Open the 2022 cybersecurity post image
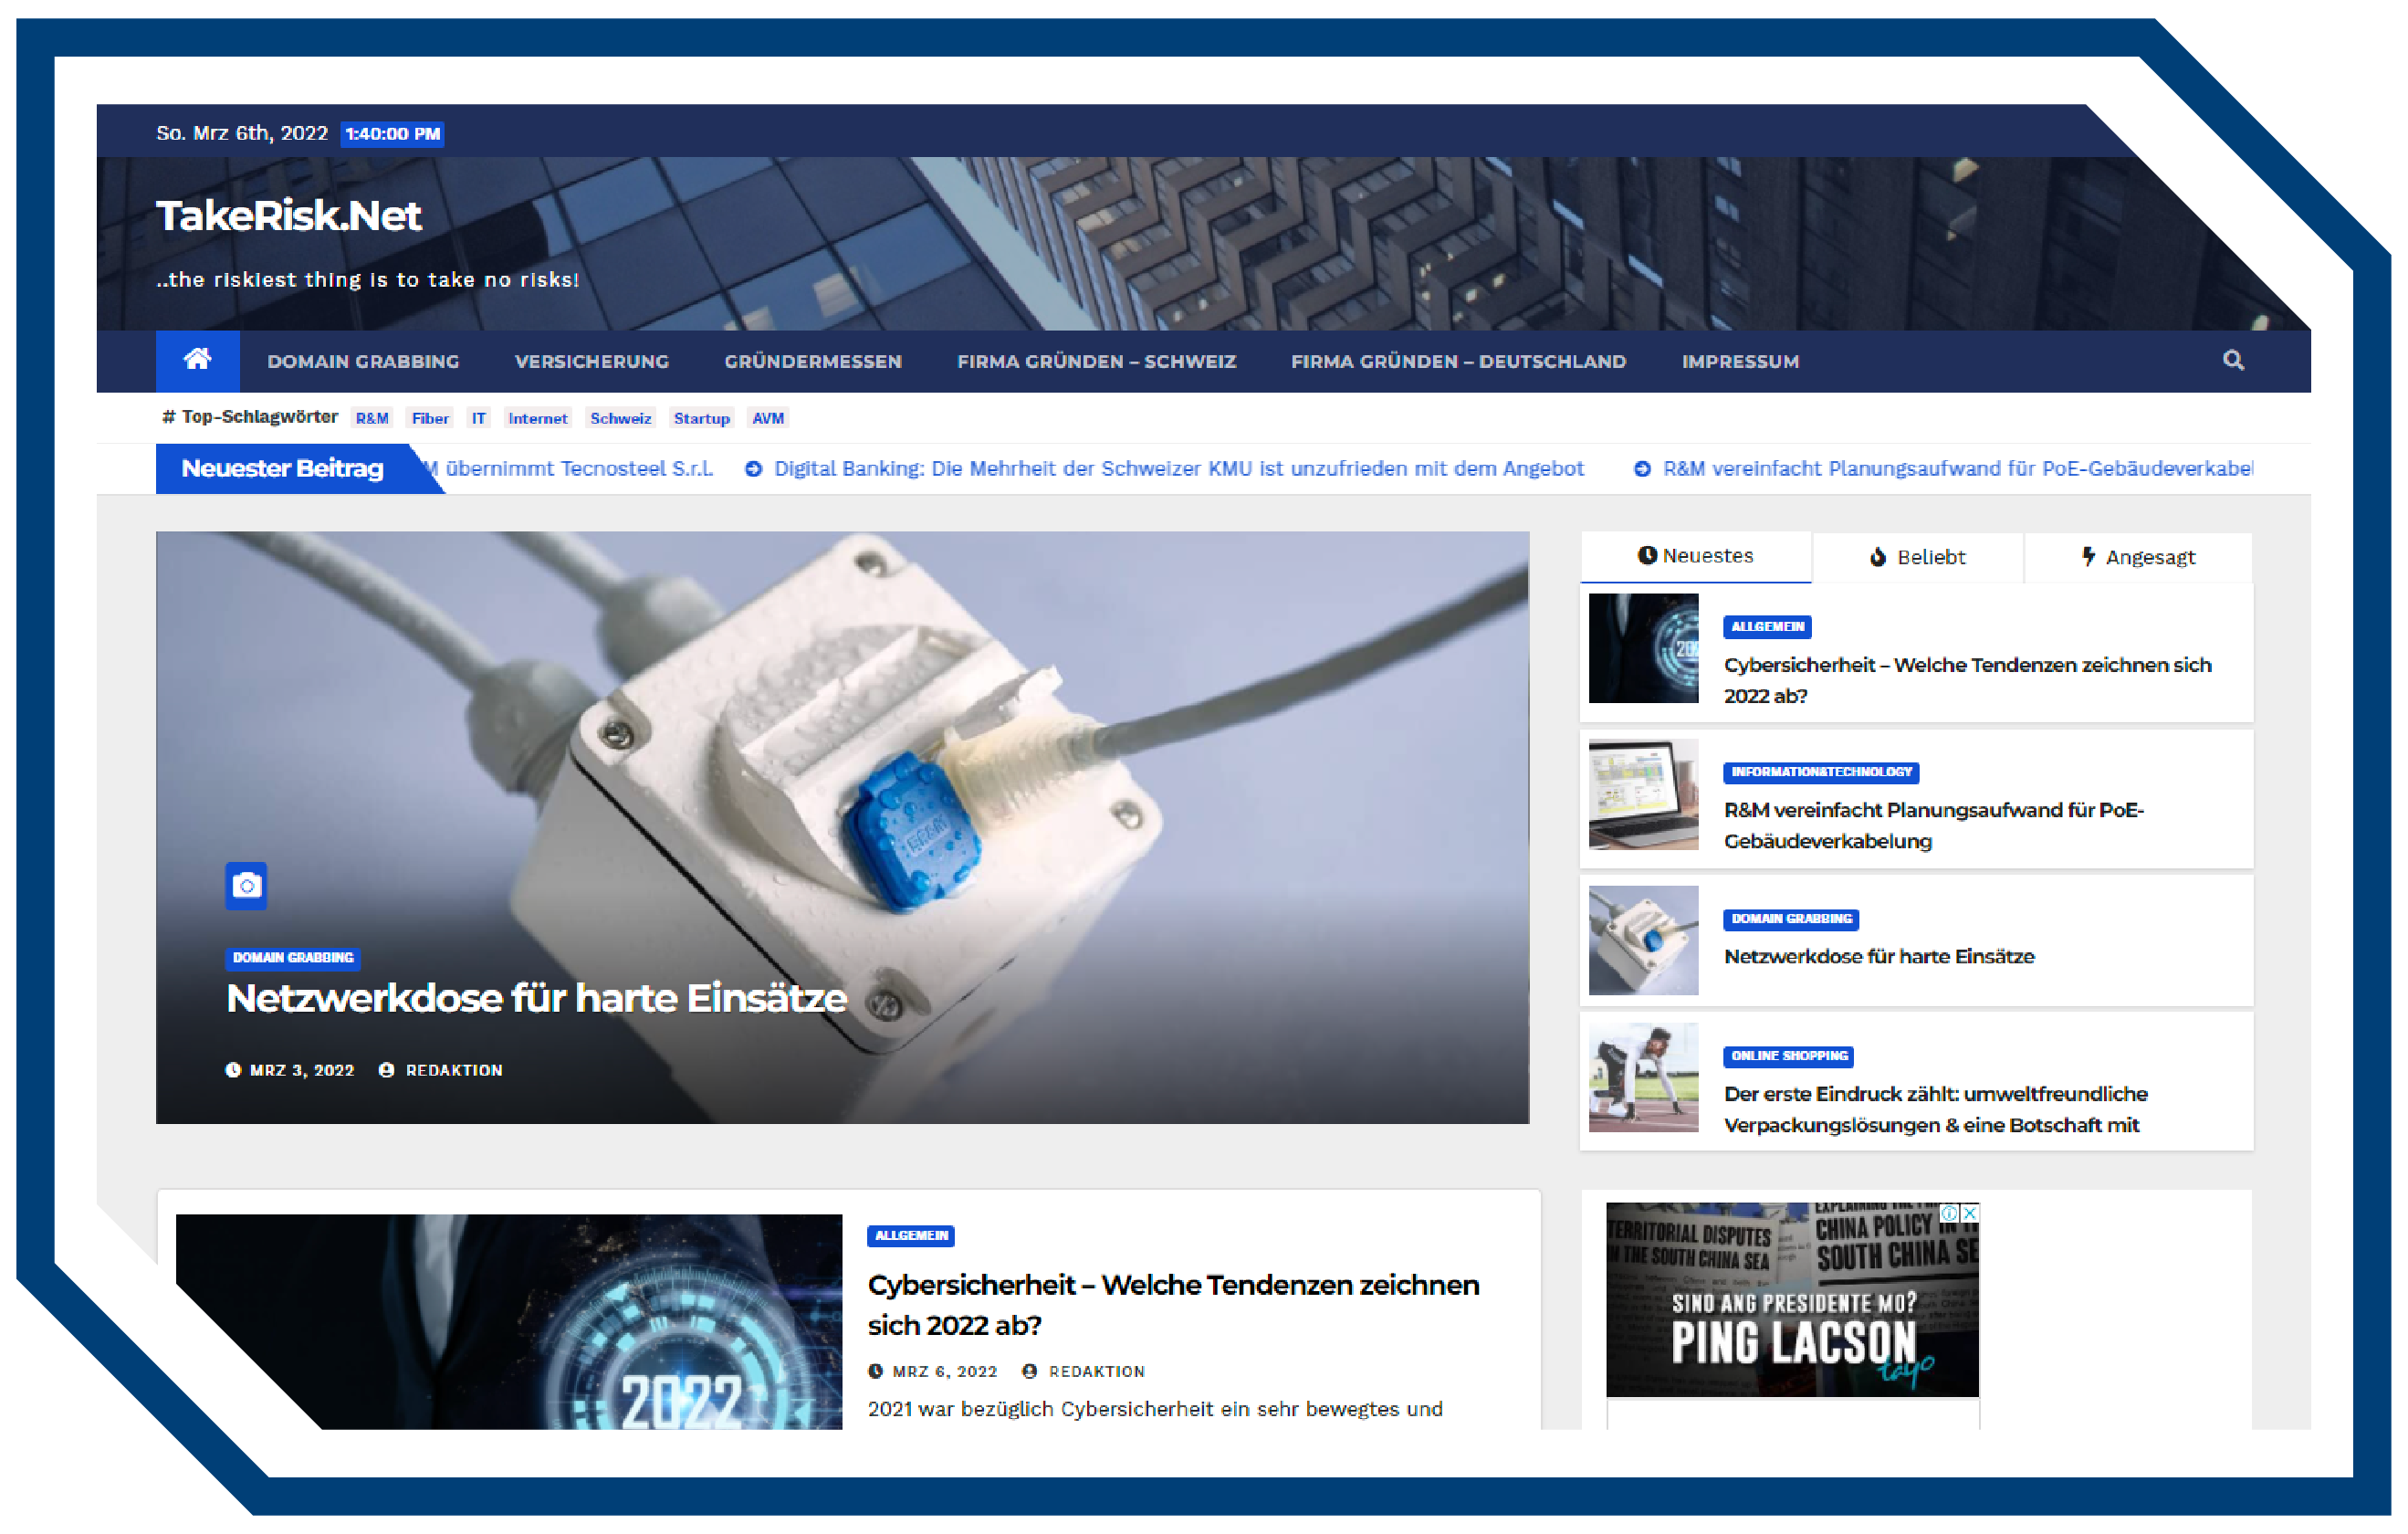Screen dimensions: 2408x1534 [x=509, y=1322]
